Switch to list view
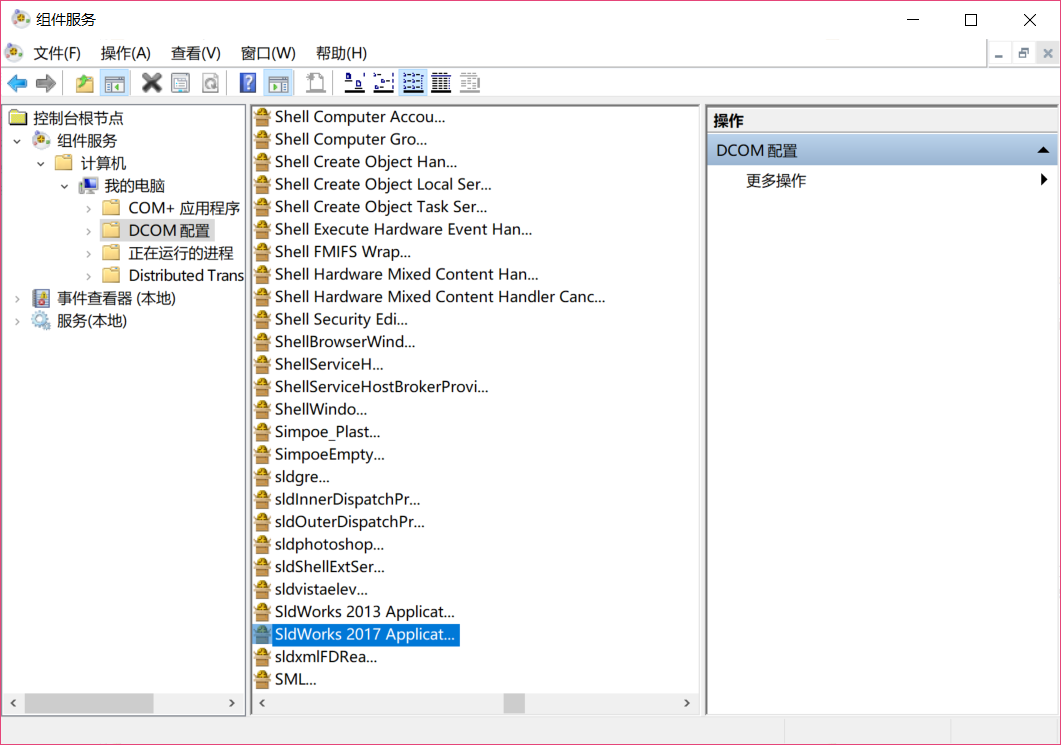Image resolution: width=1061 pixels, height=745 pixels. click(413, 83)
